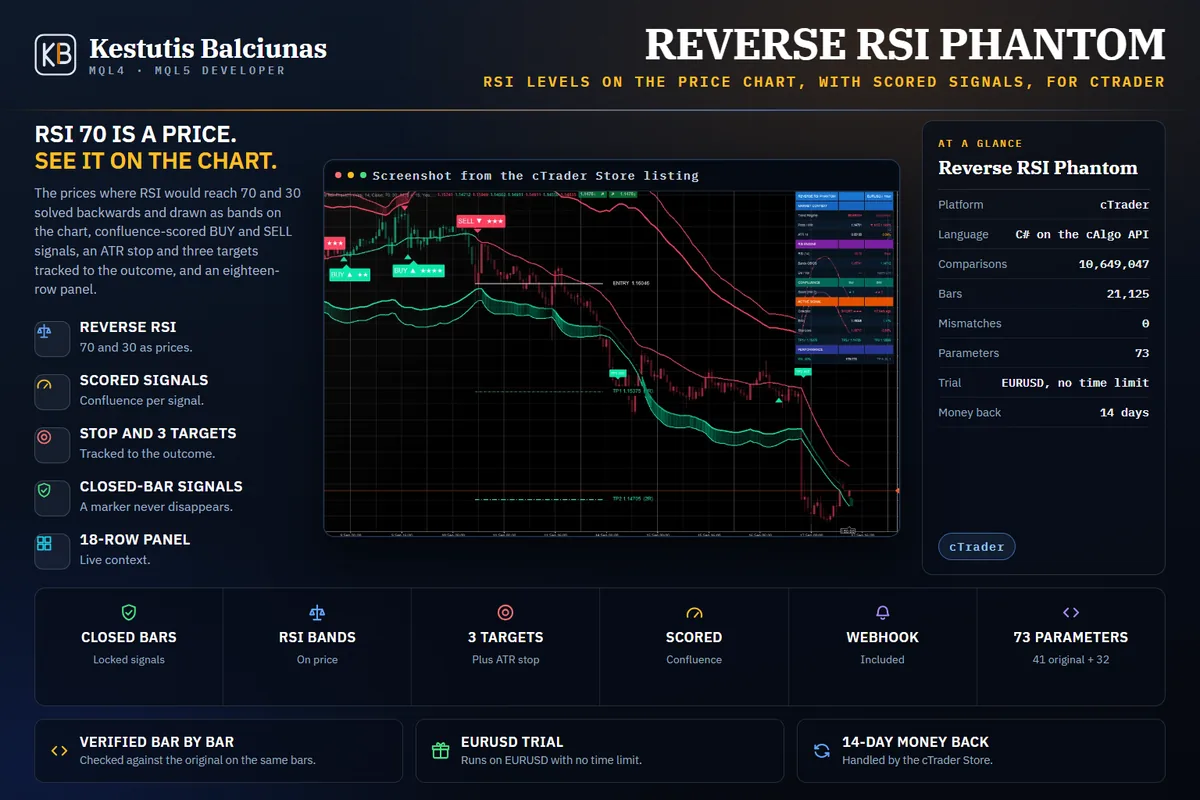This screenshot has width=1200, height=800.
Task: Click the Platform value cTrader
Action: (x=1124, y=205)
